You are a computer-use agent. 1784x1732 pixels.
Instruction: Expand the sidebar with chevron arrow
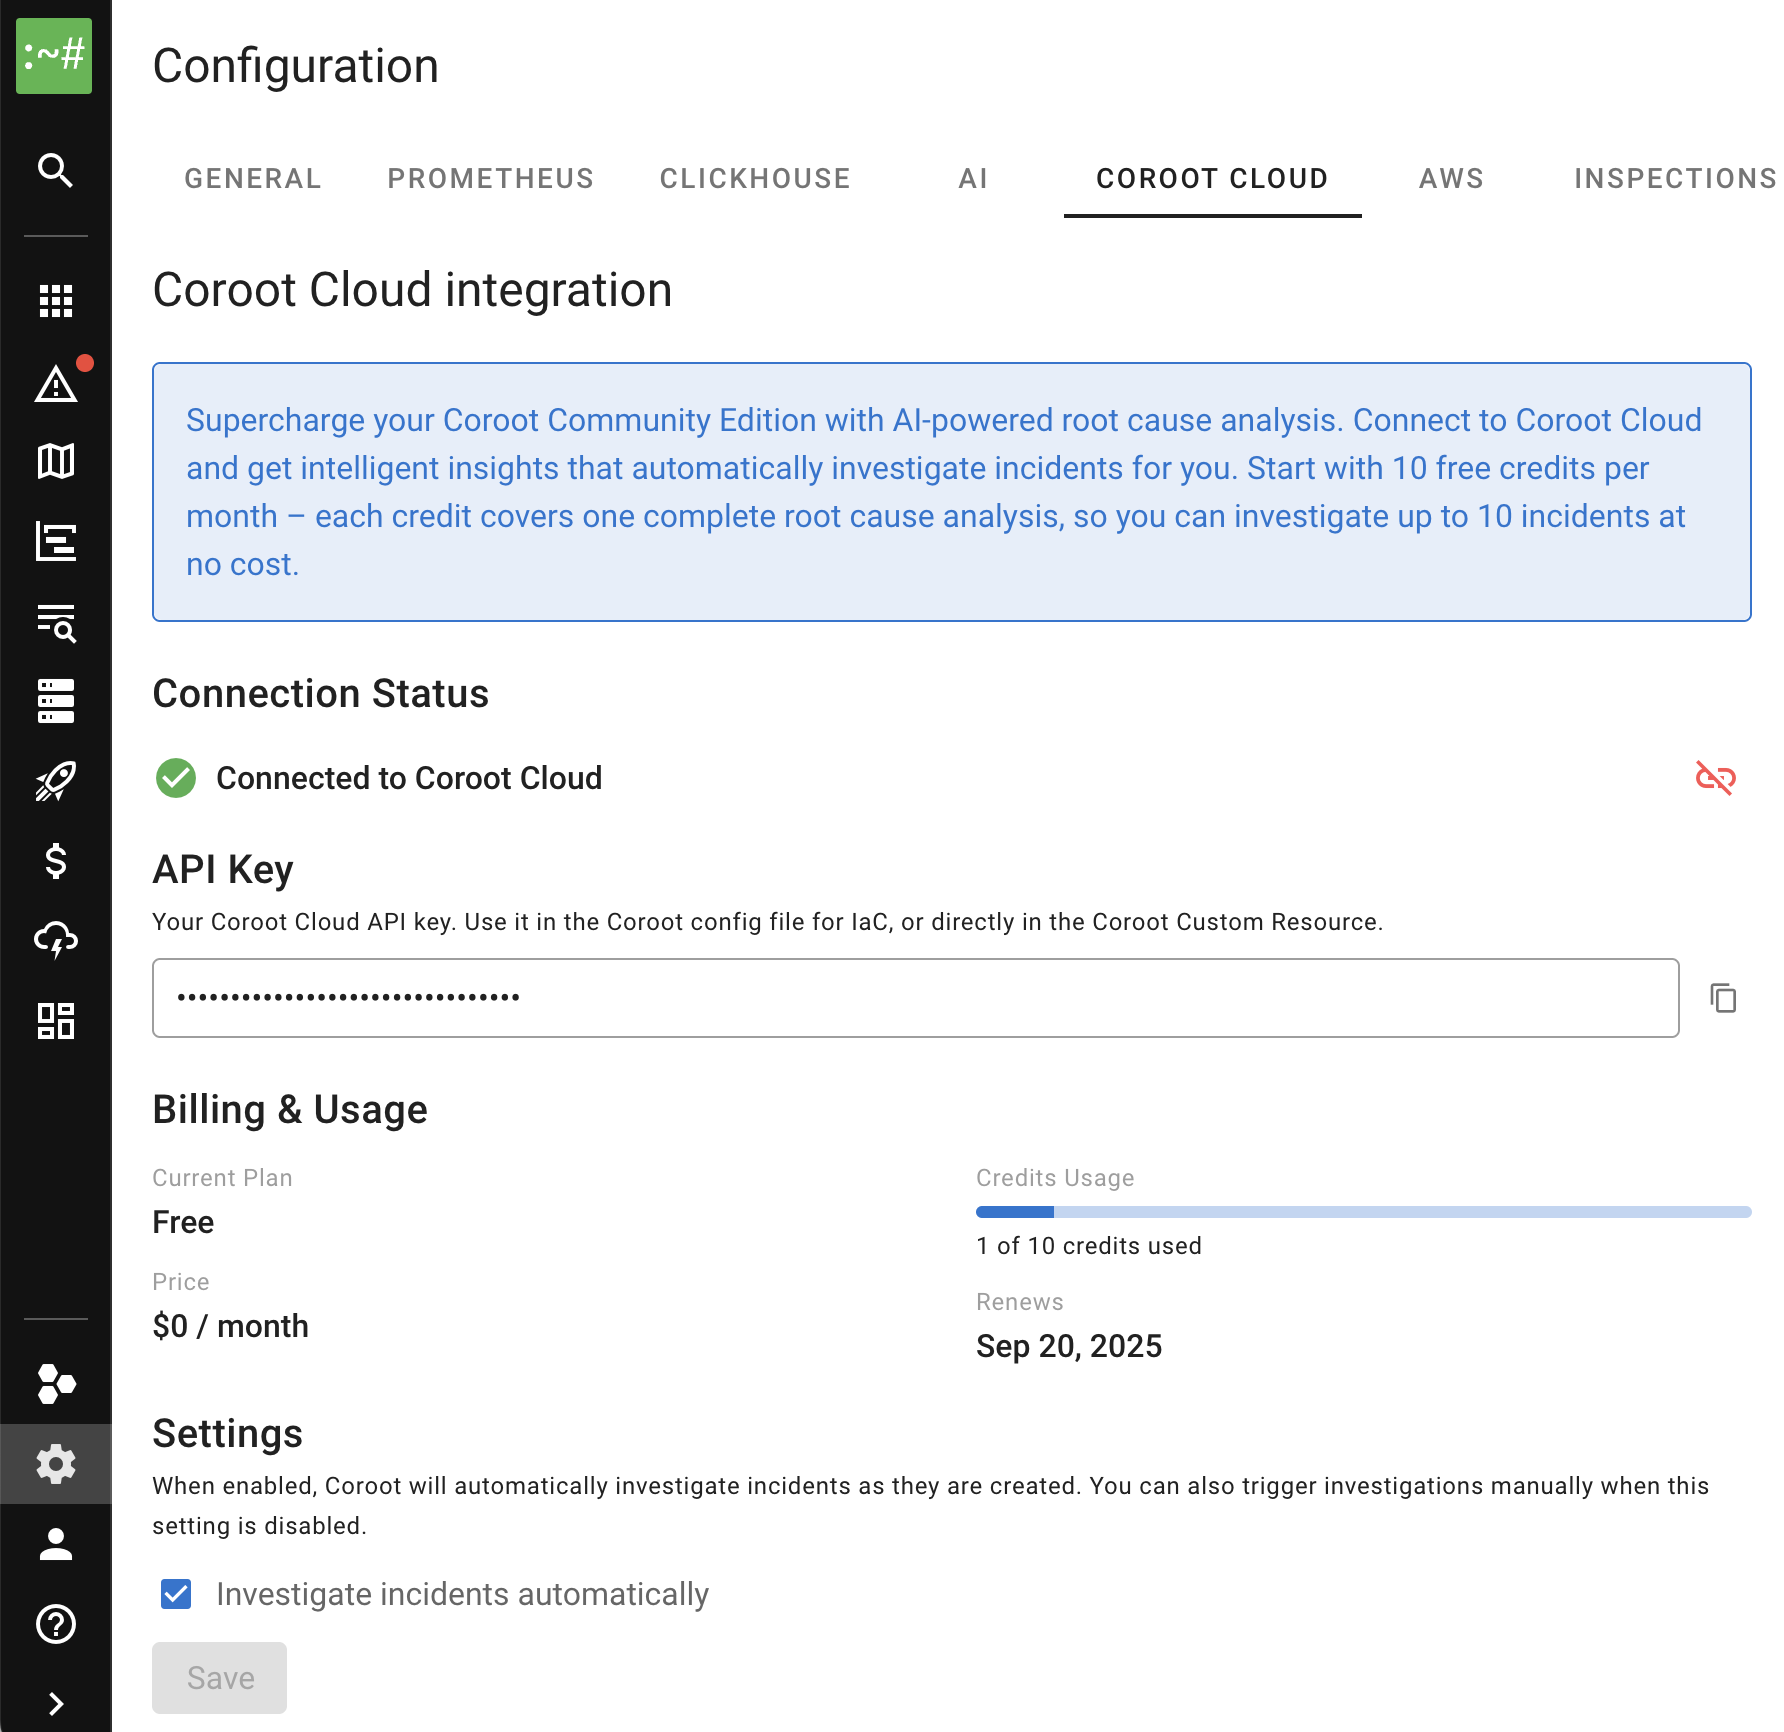(56, 1704)
